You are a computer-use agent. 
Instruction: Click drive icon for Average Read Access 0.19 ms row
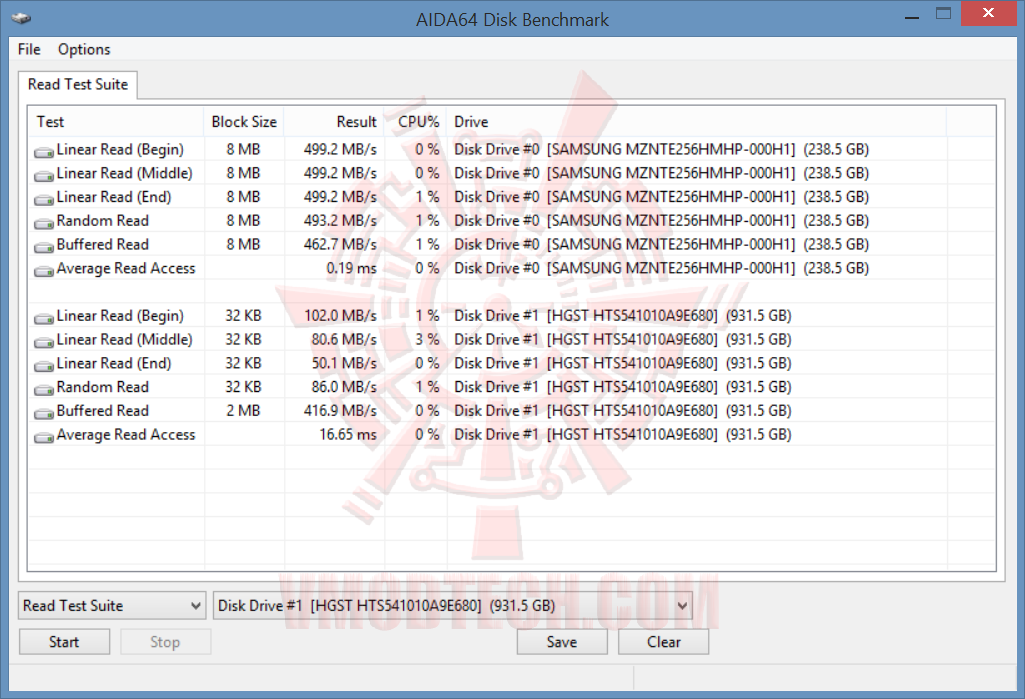pos(44,271)
